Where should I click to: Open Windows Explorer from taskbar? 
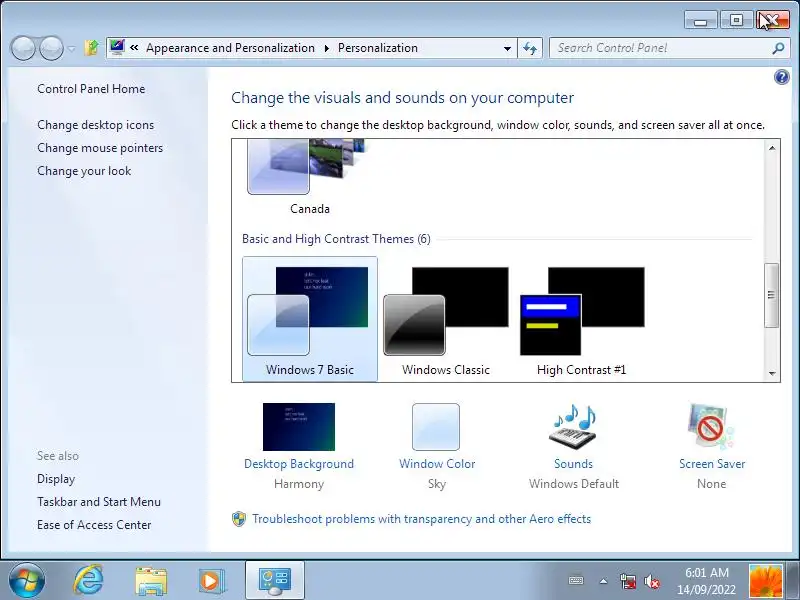(x=151, y=581)
